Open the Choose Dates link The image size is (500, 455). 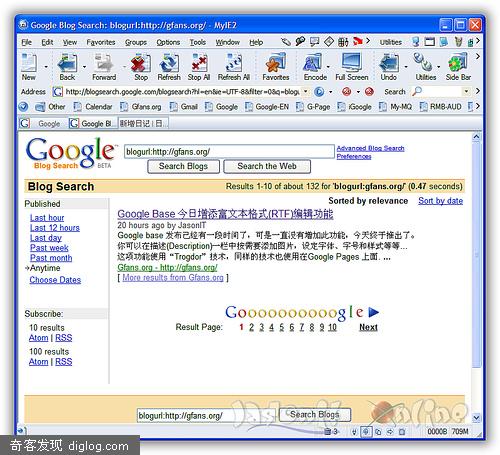55,280
